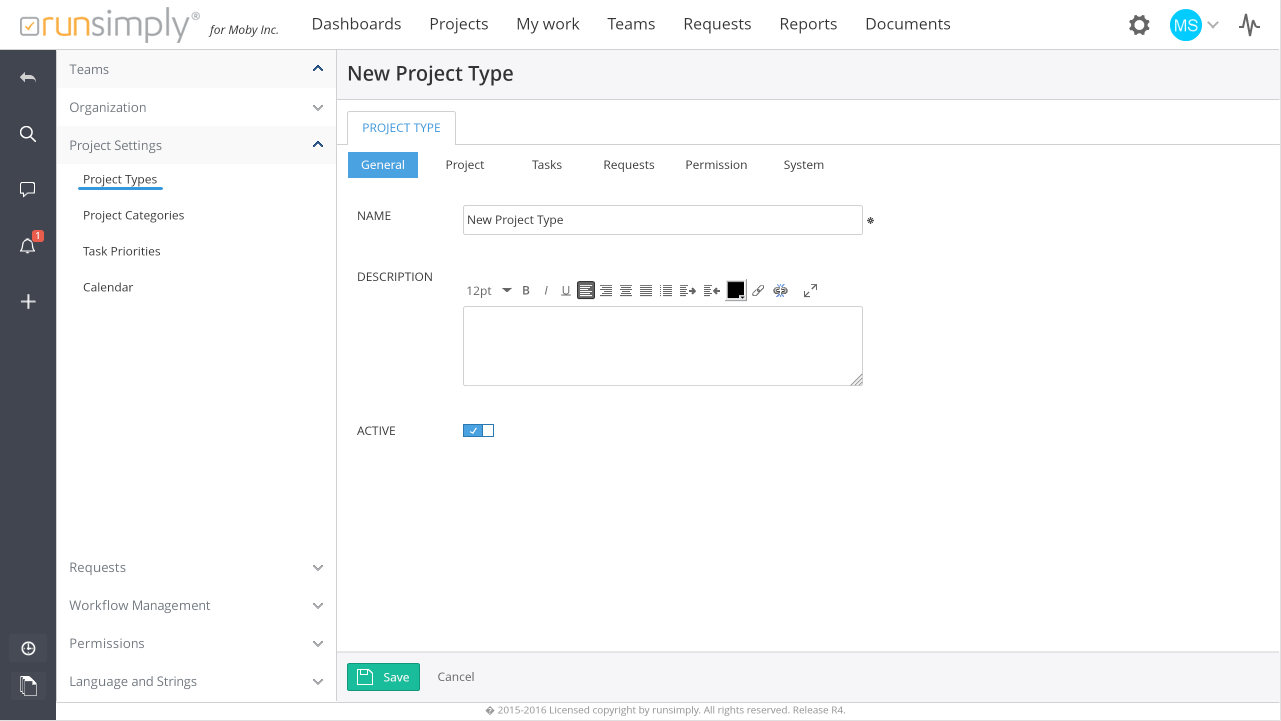Toggle bold formatting in description toolbar
The height and width of the screenshot is (721, 1281).
(526, 291)
